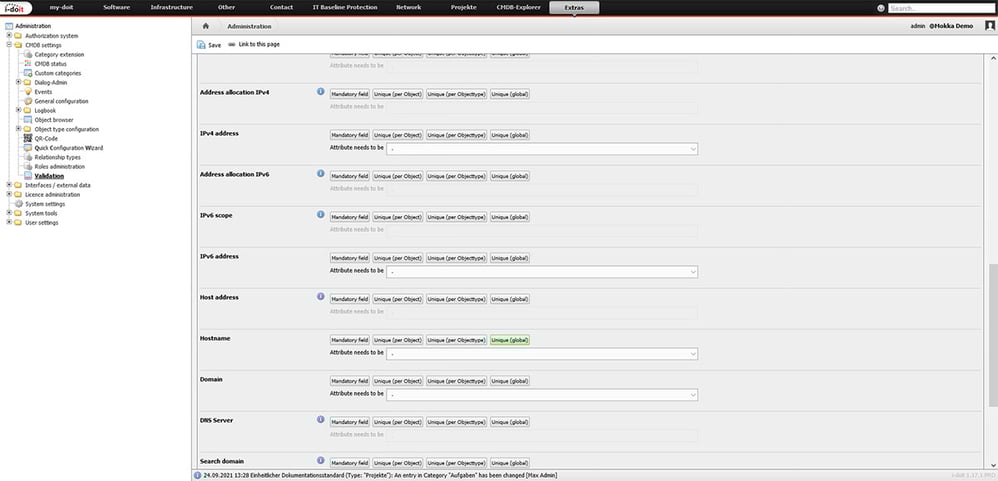
Task: Toggle Mandatory field for DNS Server
Action: point(349,422)
